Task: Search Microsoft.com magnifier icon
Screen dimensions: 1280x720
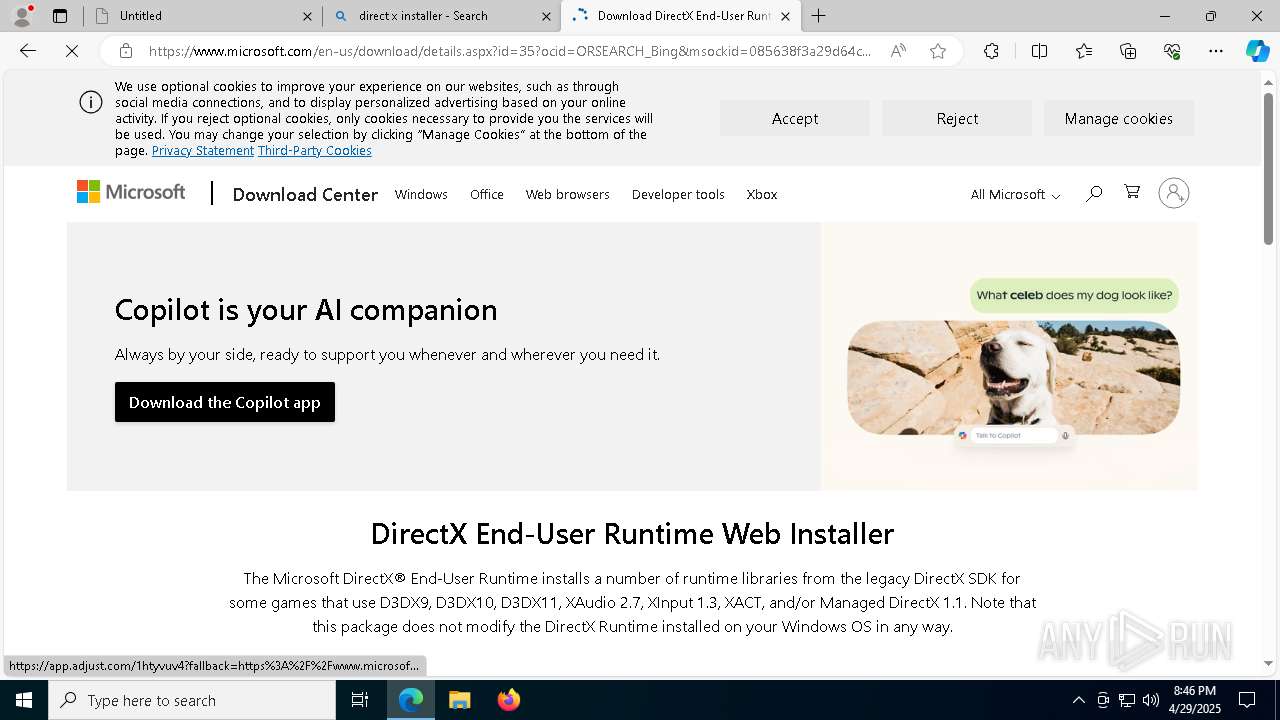Action: click(1094, 193)
